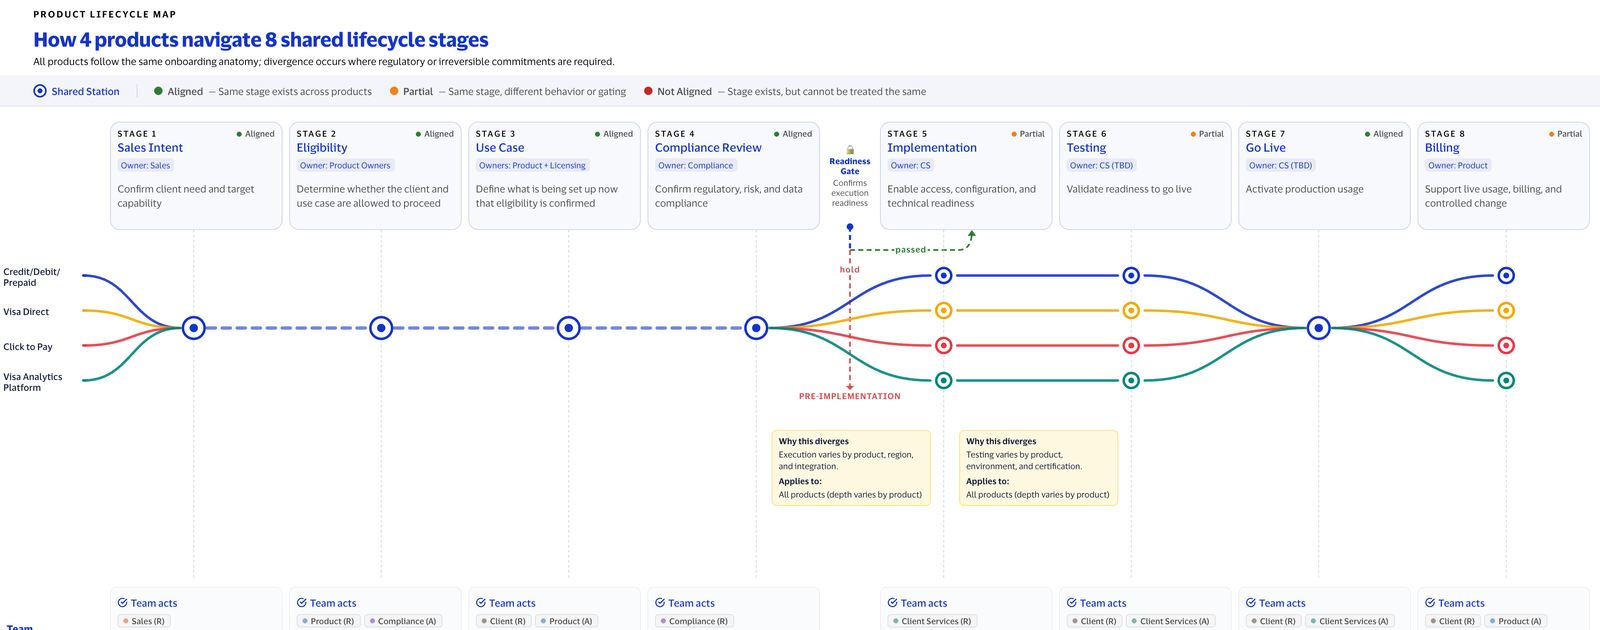Click the PRE-IMPLEMENTATION hold label
The image size is (1600, 630).
(850, 397)
